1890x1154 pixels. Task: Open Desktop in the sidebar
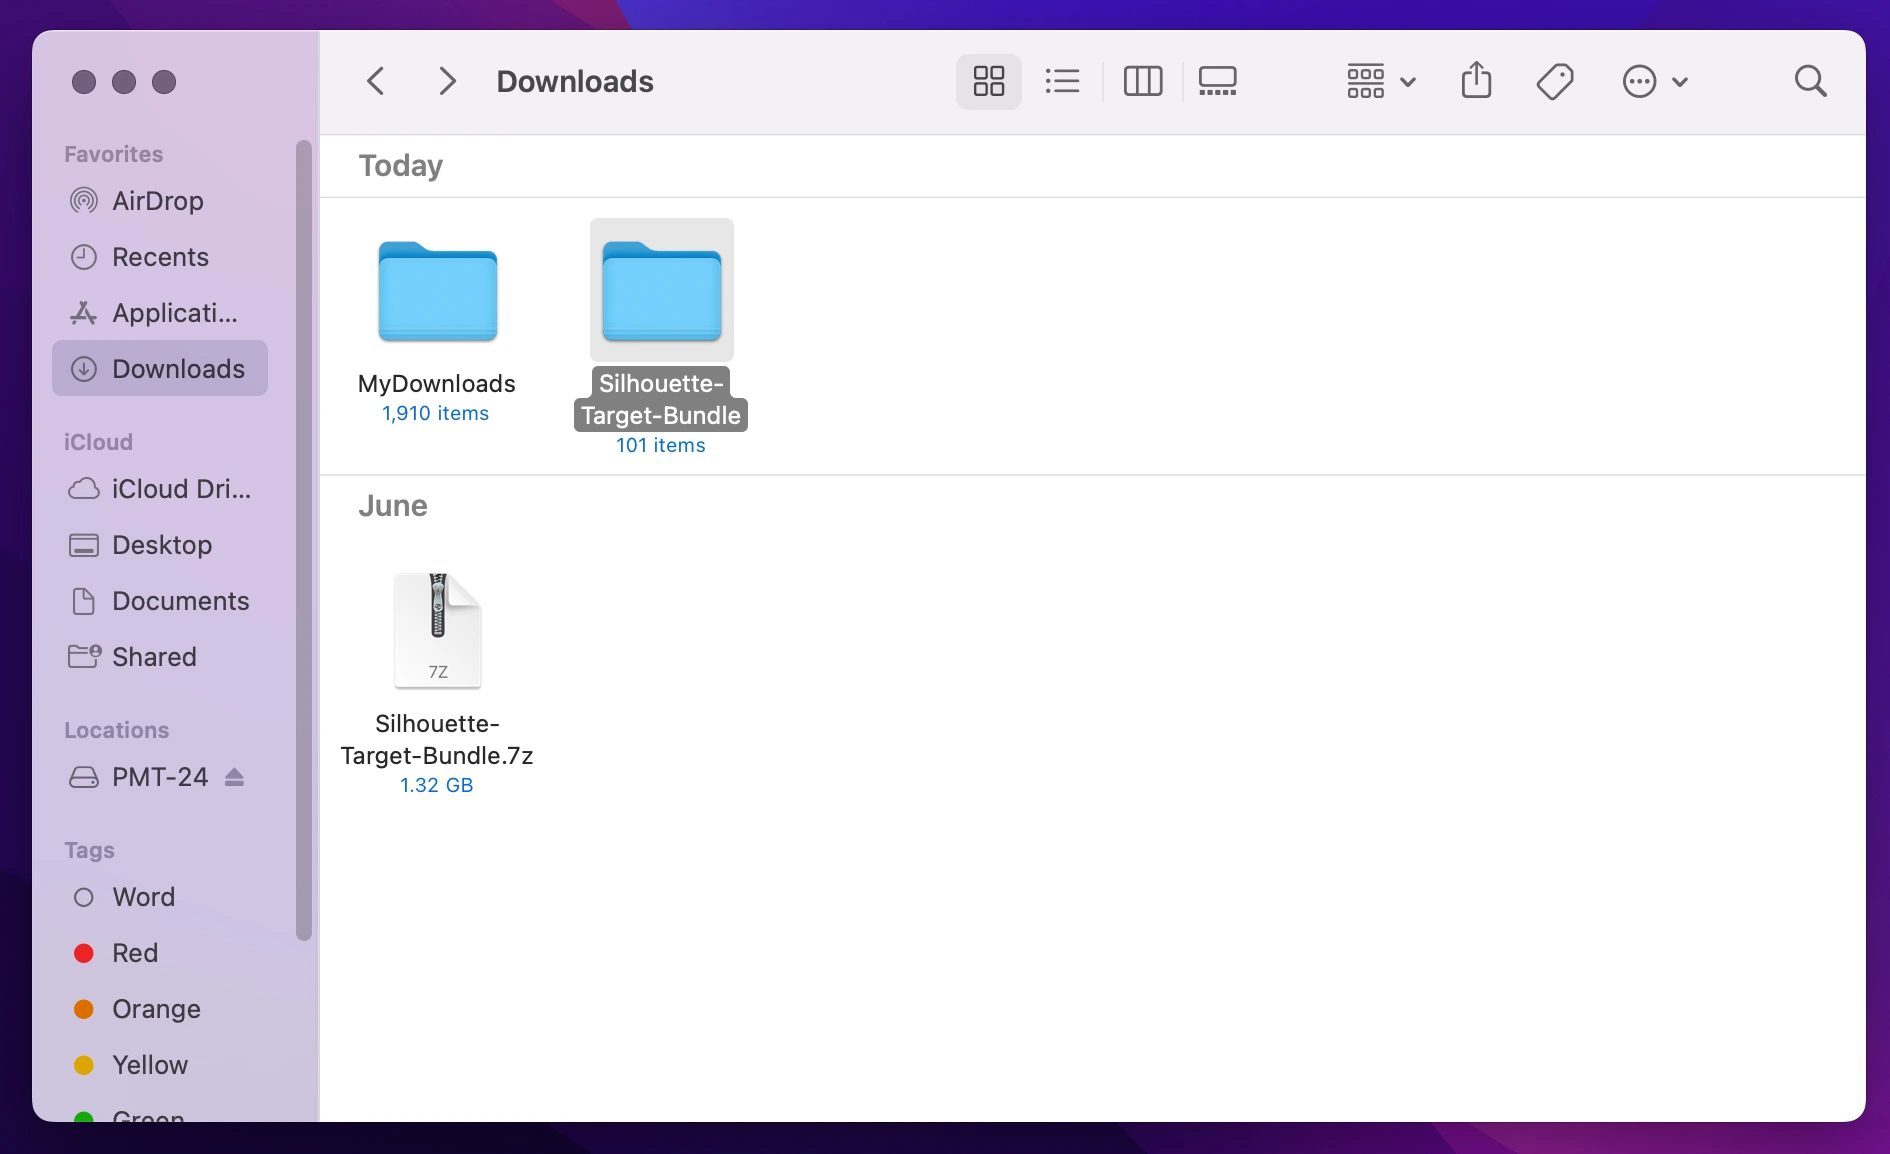tap(160, 545)
